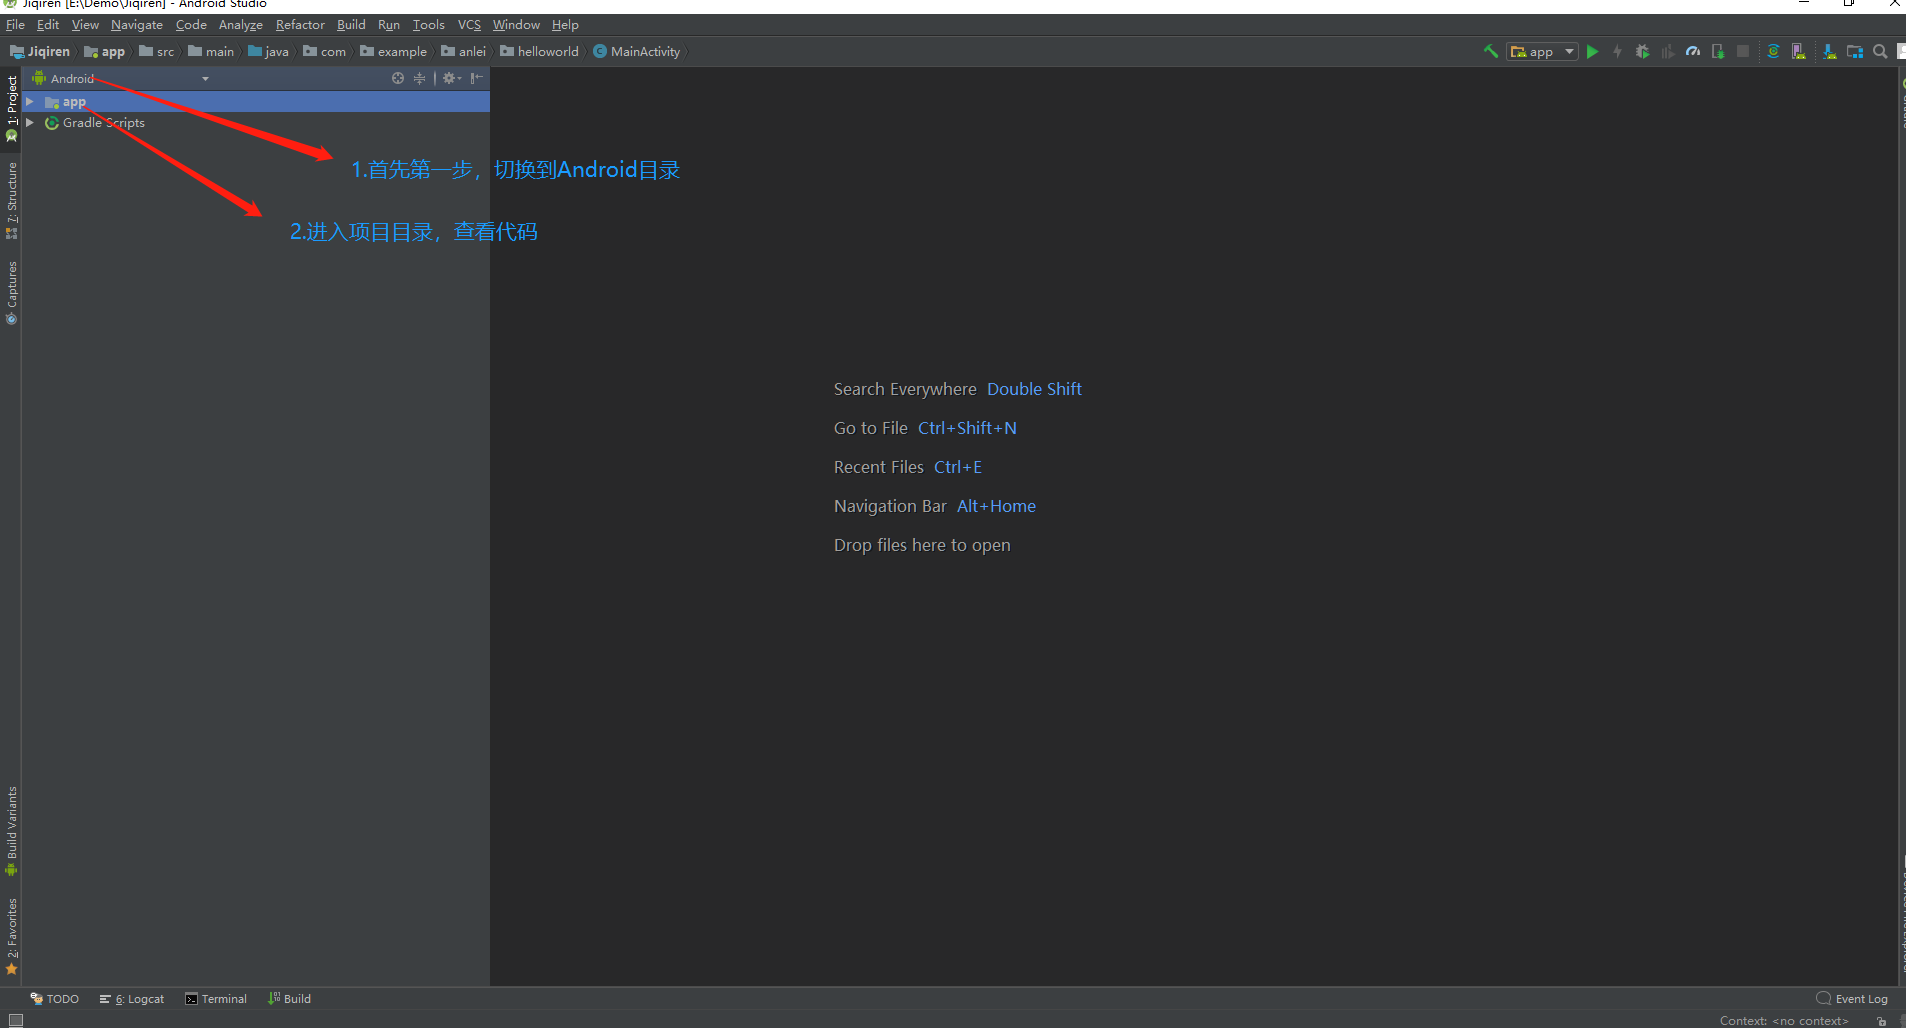The height and width of the screenshot is (1028, 1906).
Task: Expand the Gradle Scripts tree arrow
Action: (30, 123)
